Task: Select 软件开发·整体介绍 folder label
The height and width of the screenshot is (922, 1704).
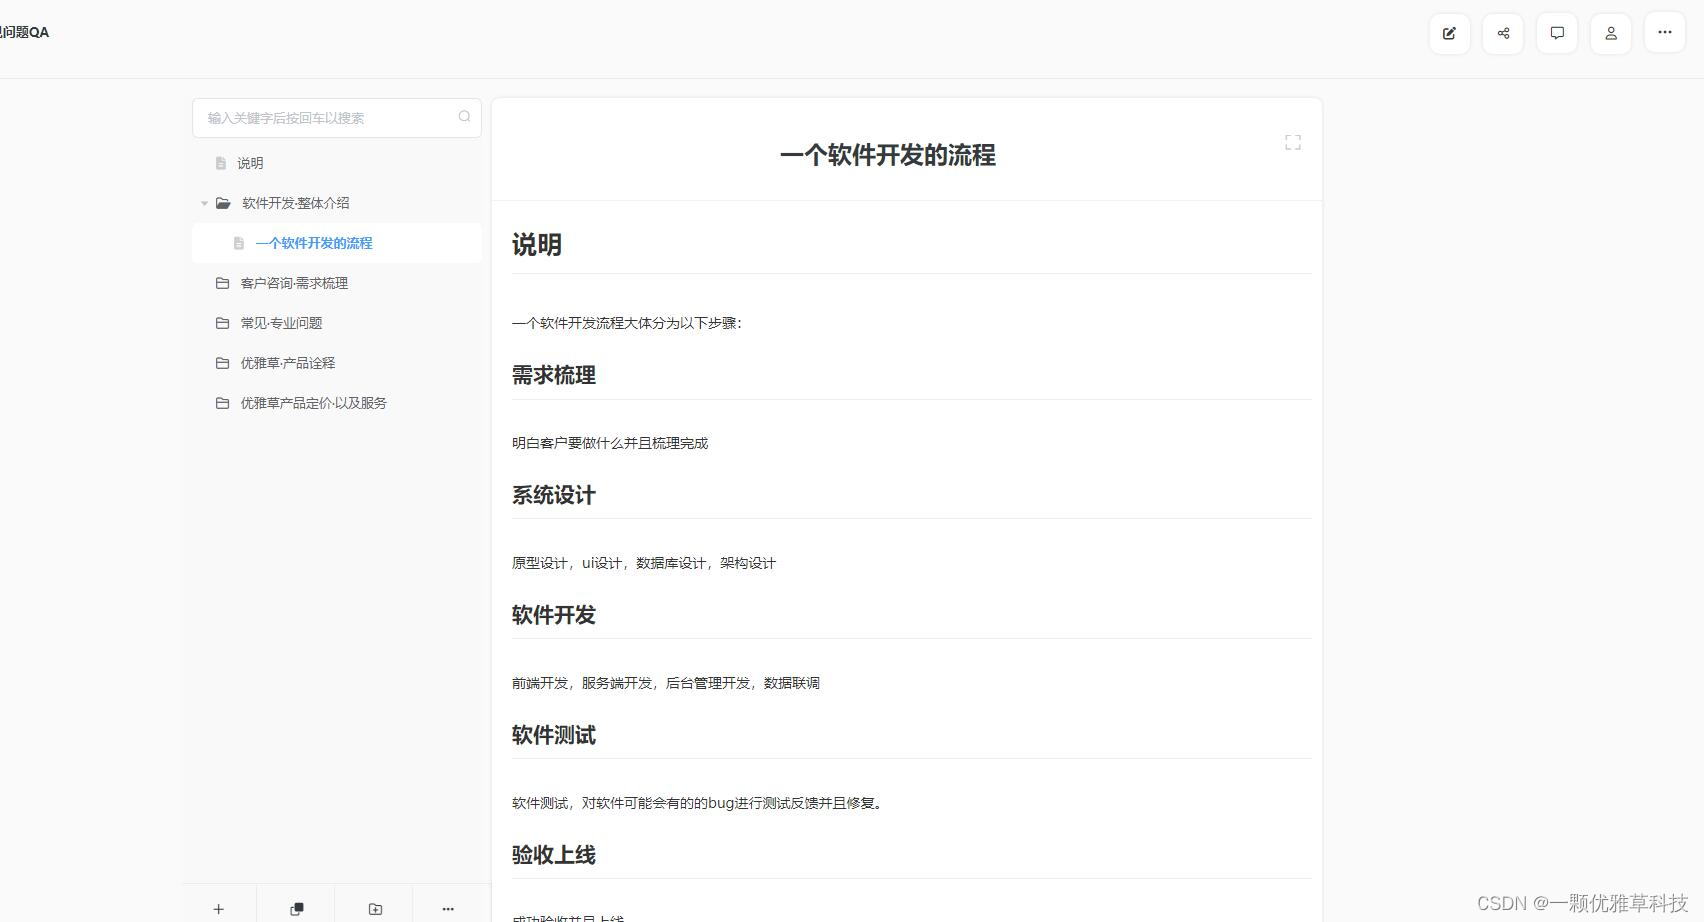Action: [x=296, y=203]
